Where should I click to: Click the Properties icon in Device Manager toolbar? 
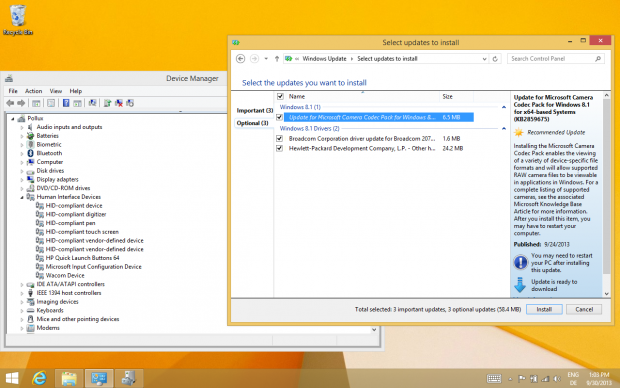tap(51, 103)
